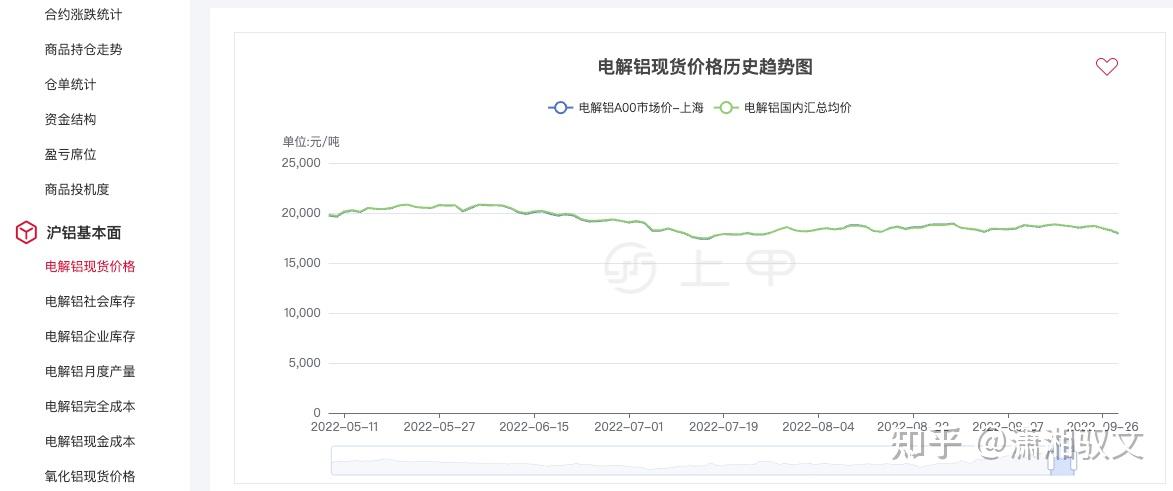Select 仓单统计 from the sidebar
This screenshot has width=1173, height=491.
click(x=71, y=85)
